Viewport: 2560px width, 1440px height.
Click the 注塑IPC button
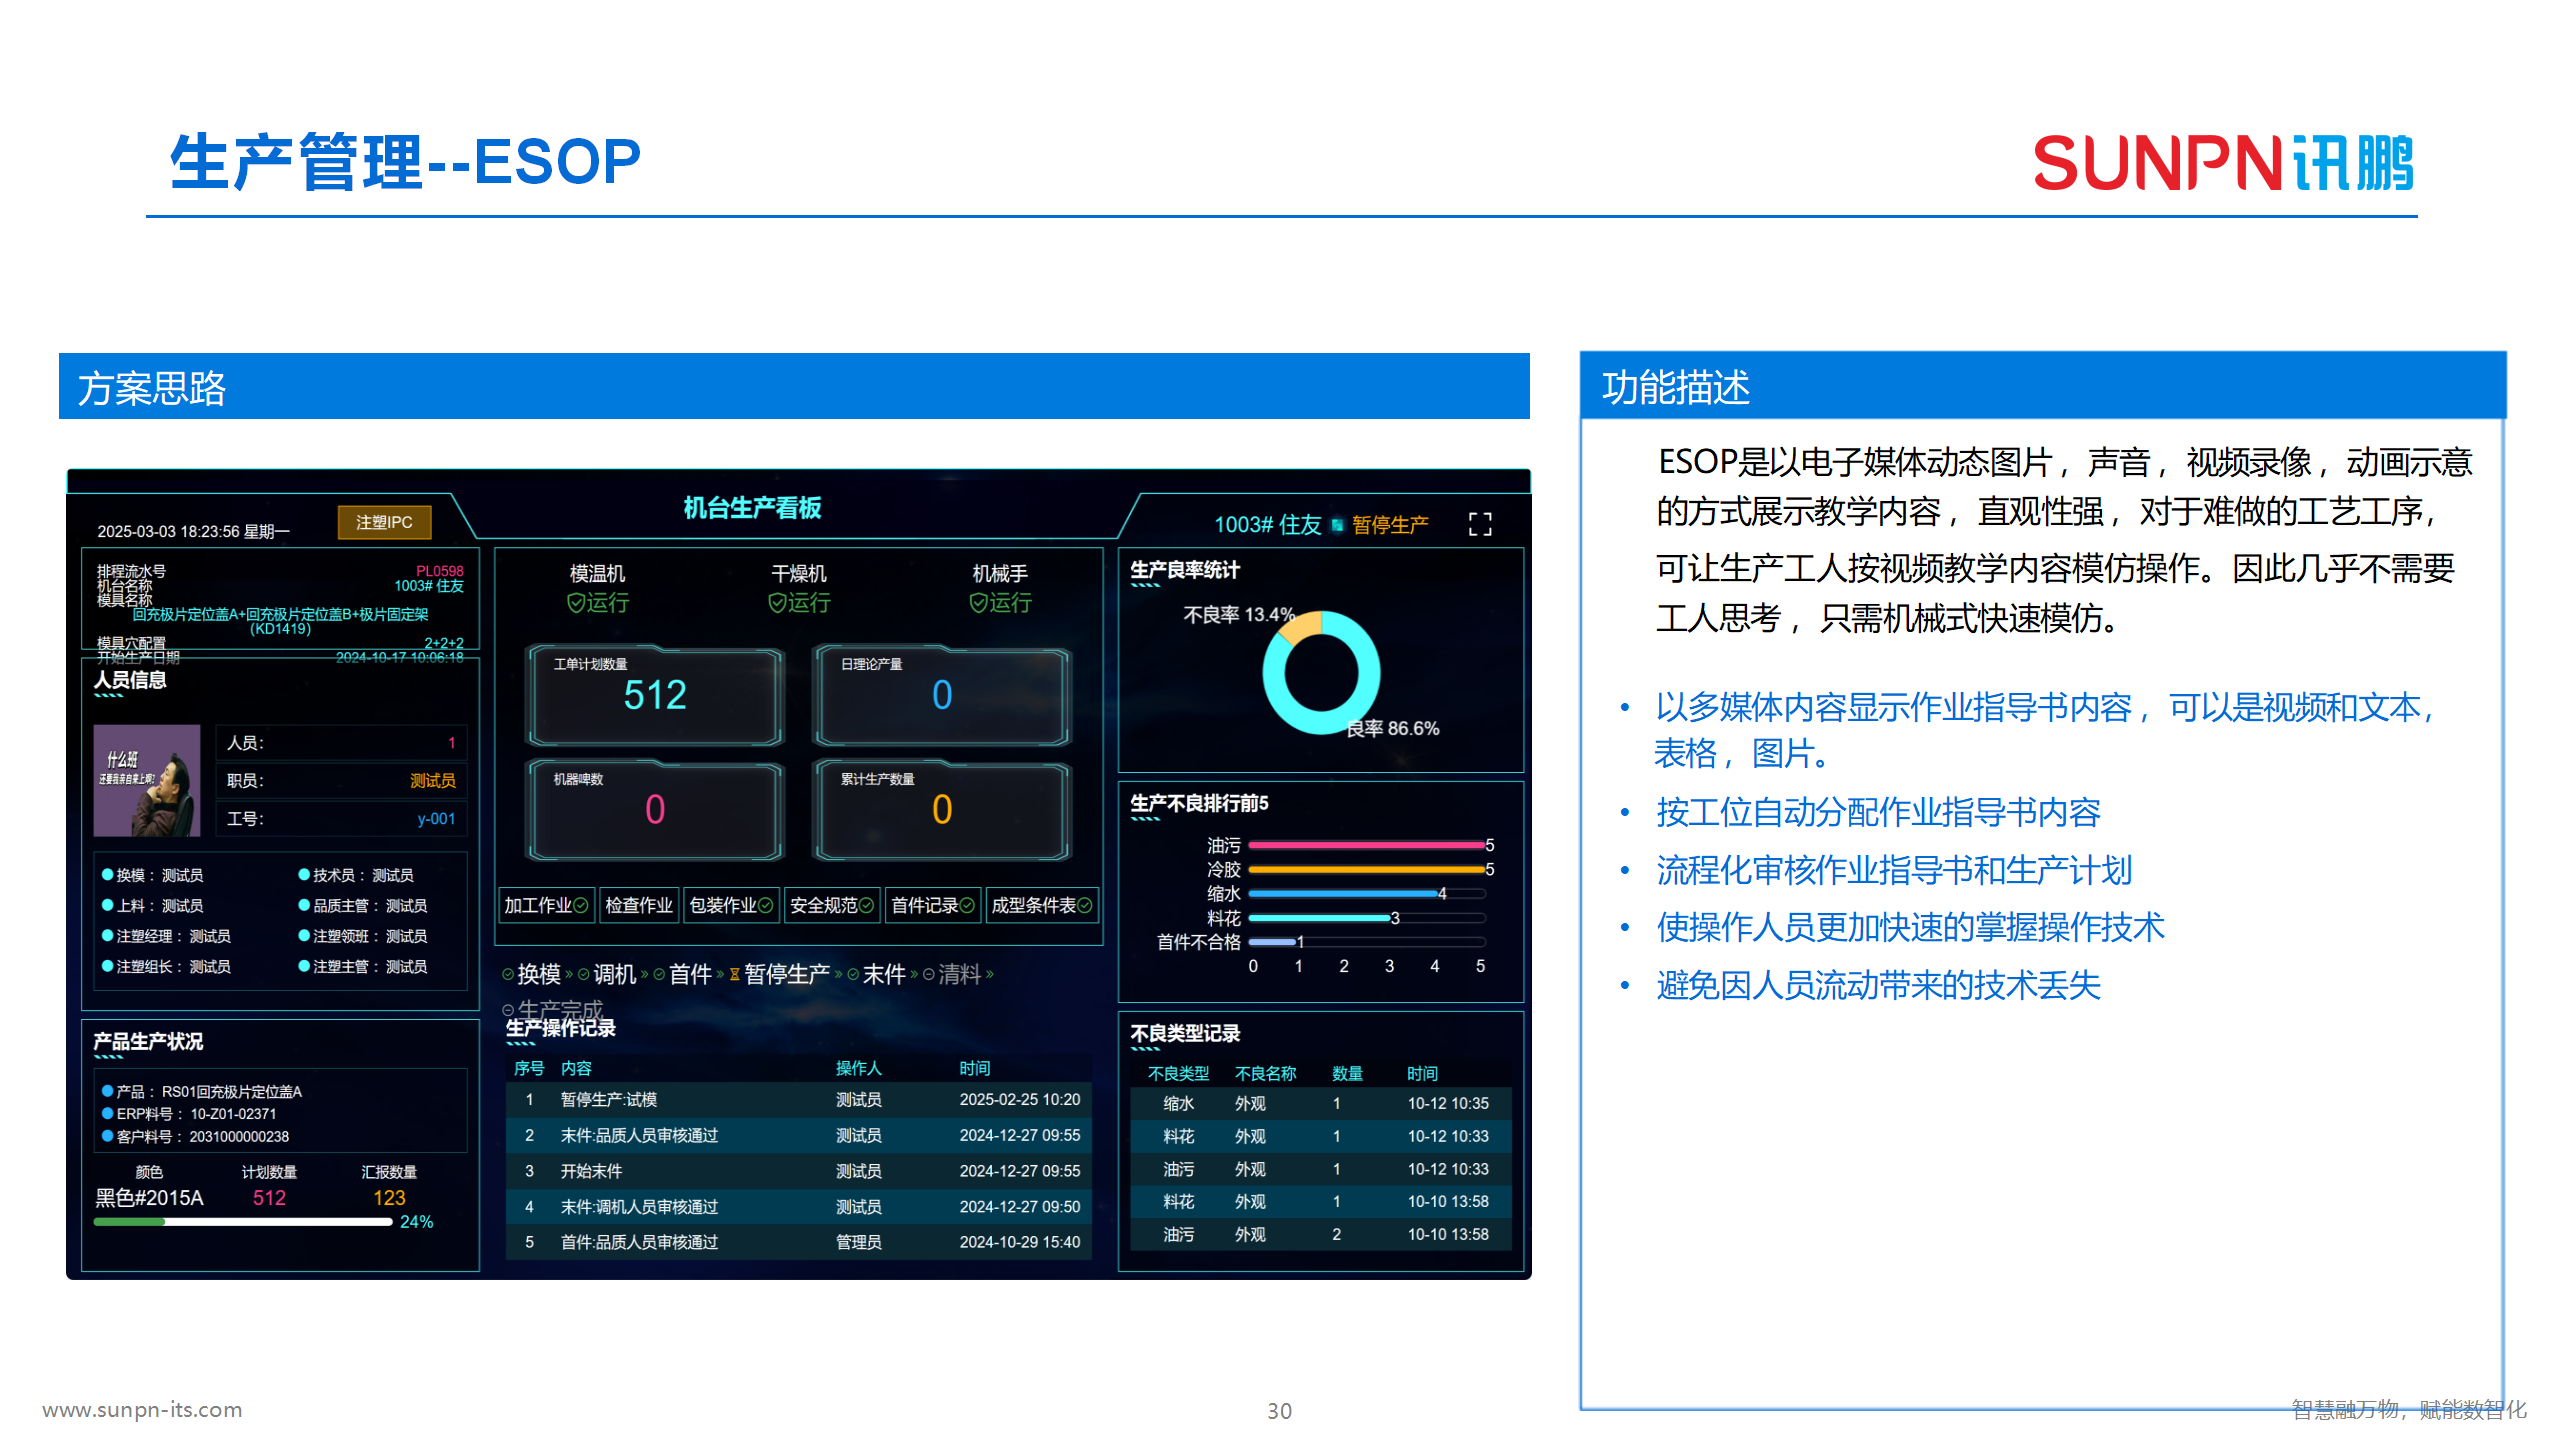tap(387, 522)
